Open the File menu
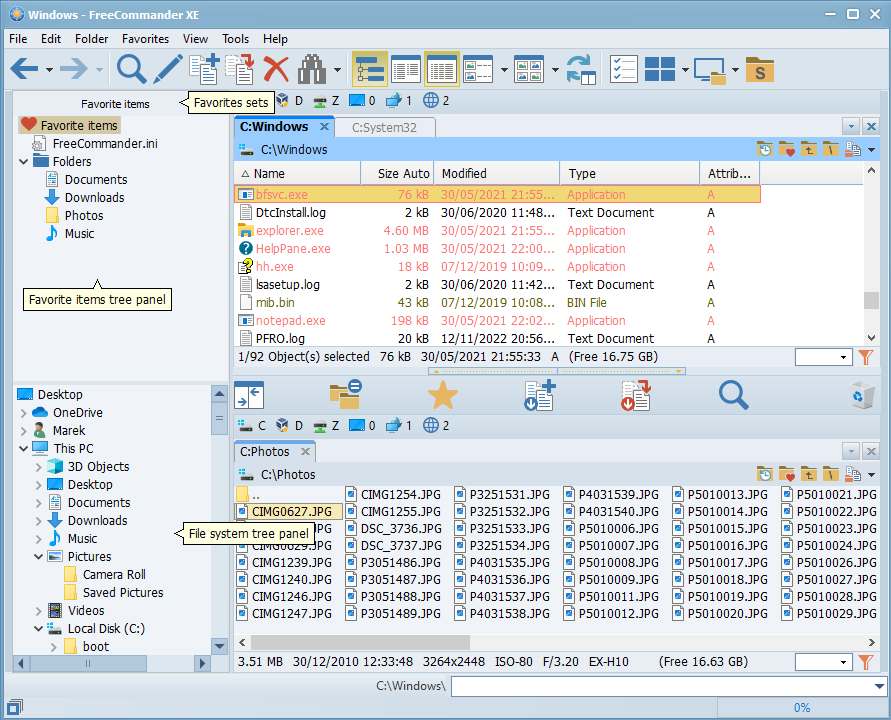Screen dimensions: 891x720 (x=18, y=39)
